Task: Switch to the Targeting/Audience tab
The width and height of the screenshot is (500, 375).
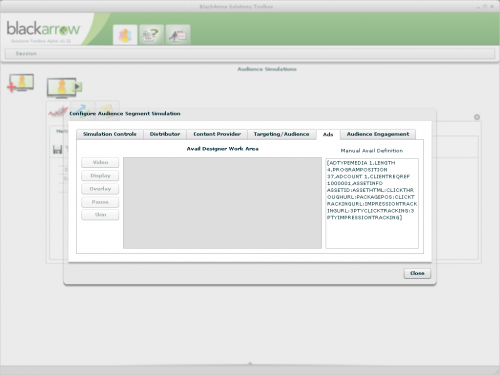Action: pyautogui.click(x=281, y=134)
